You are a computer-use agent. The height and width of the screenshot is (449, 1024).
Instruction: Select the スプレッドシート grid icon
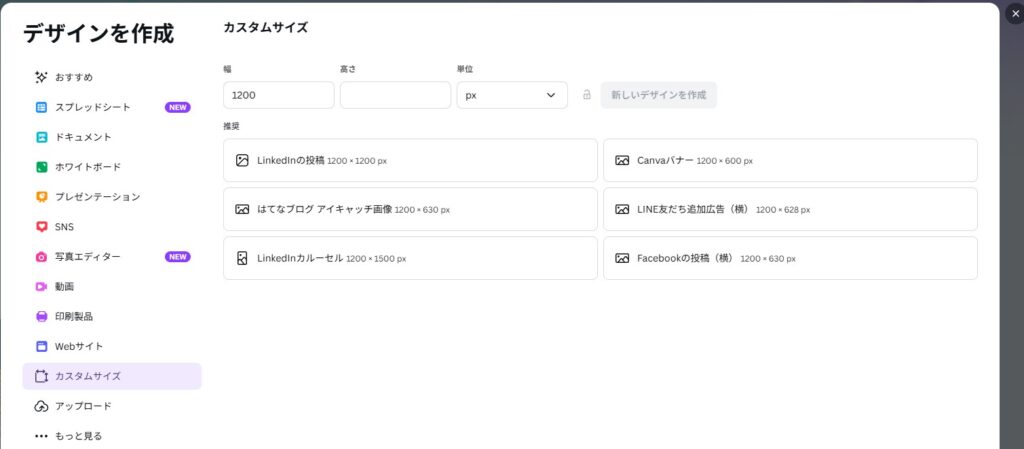(41, 107)
